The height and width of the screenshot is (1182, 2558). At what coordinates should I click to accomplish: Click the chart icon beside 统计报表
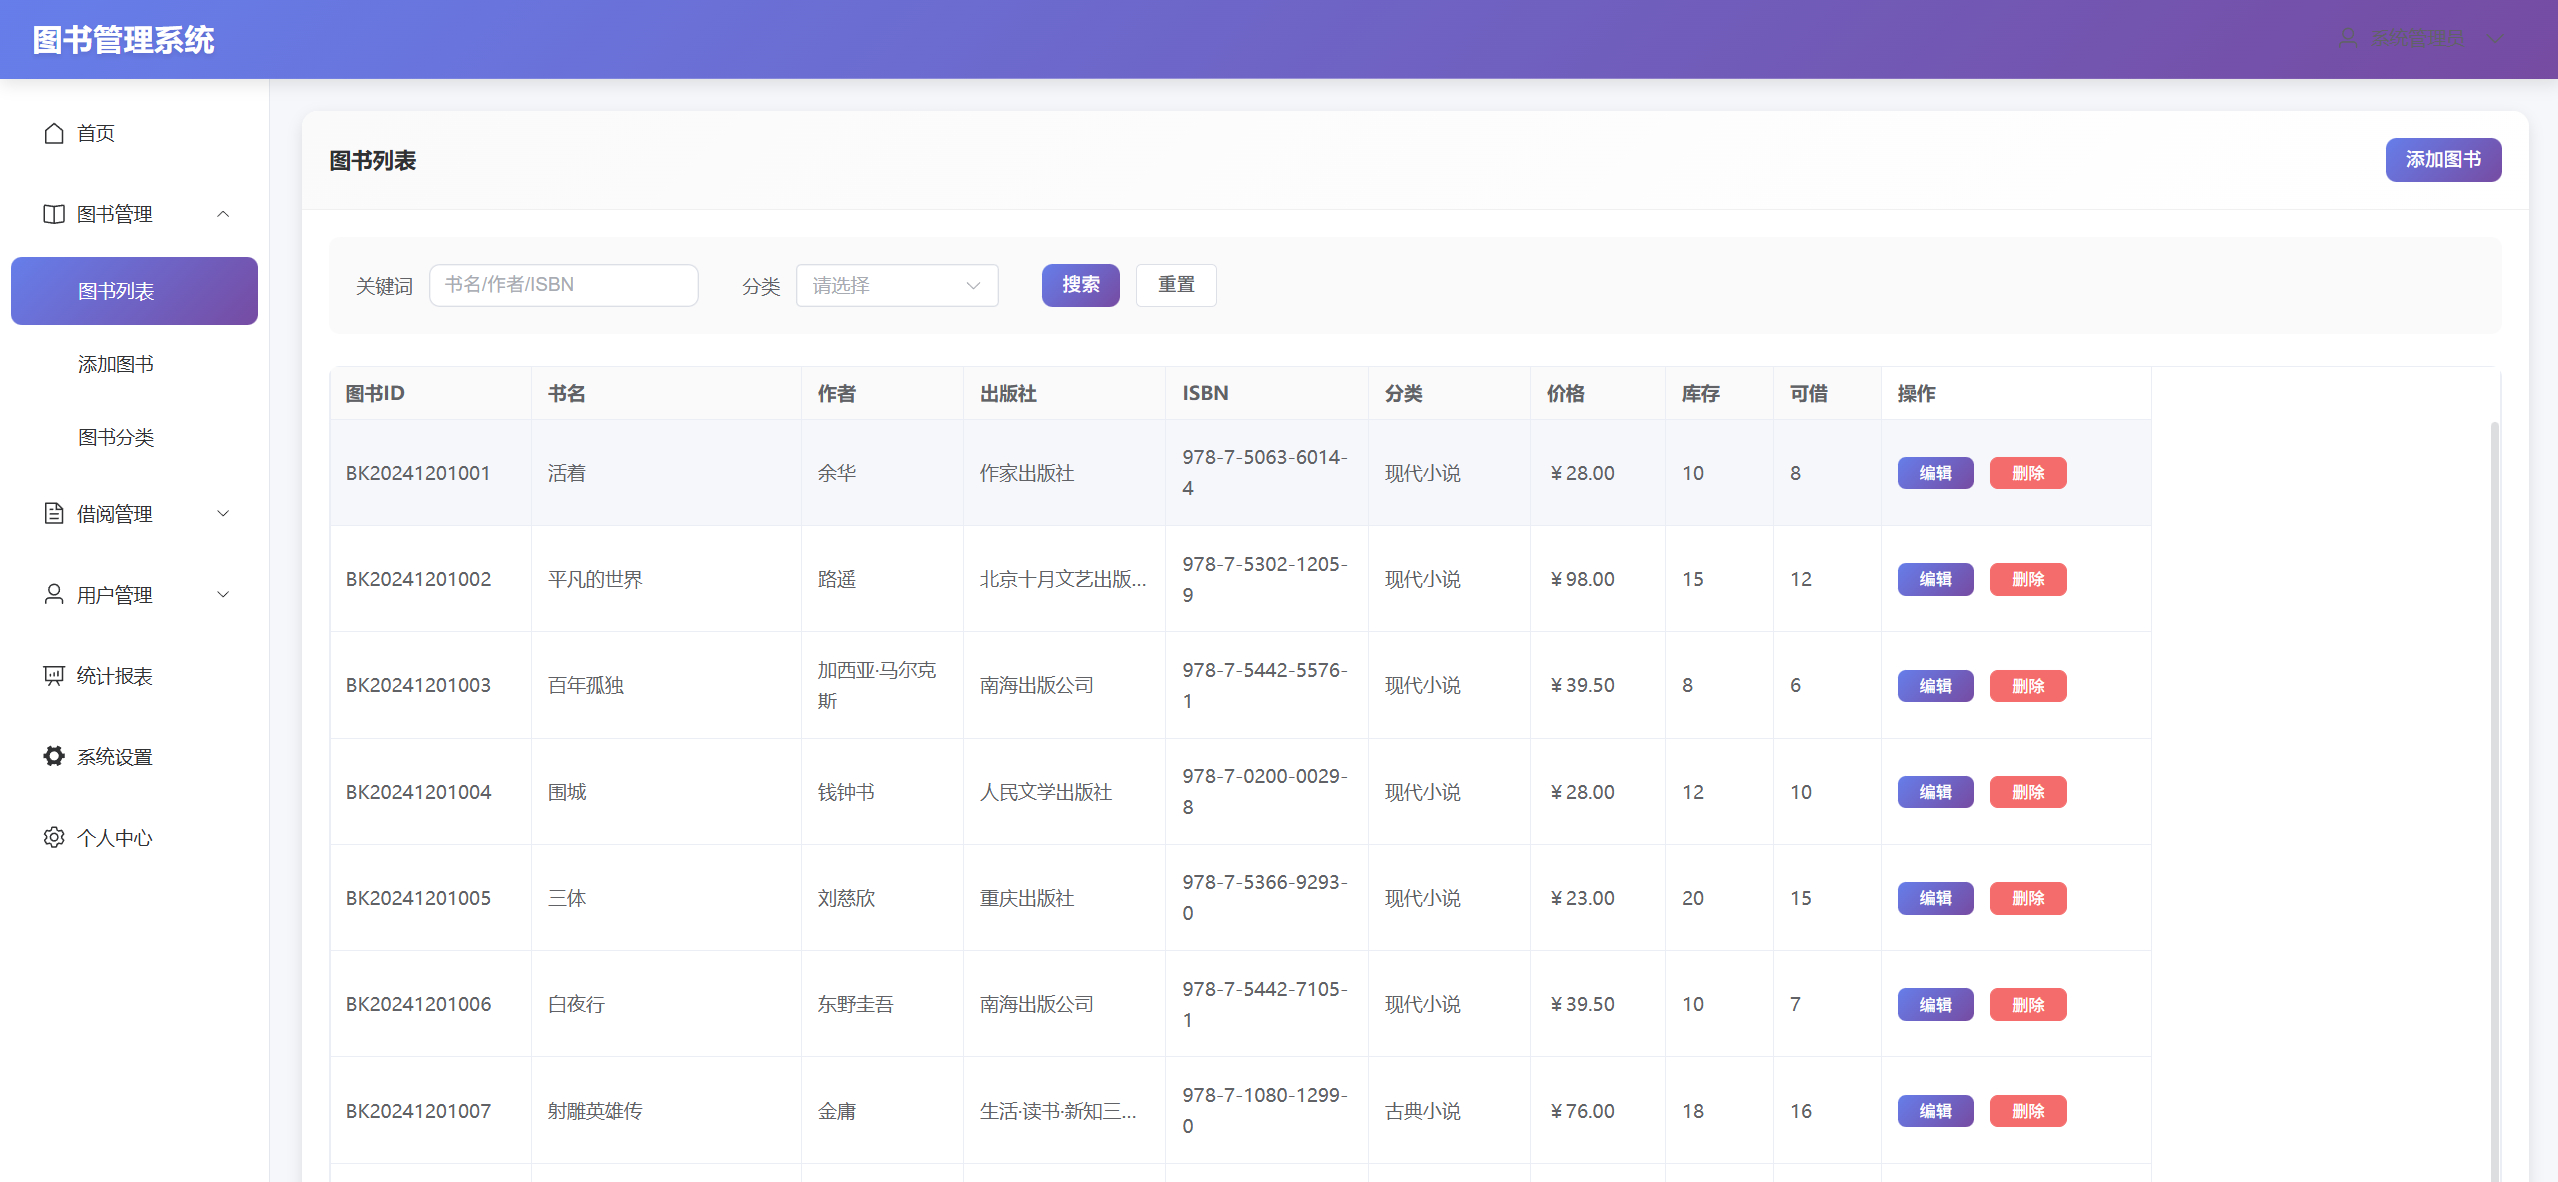(54, 675)
